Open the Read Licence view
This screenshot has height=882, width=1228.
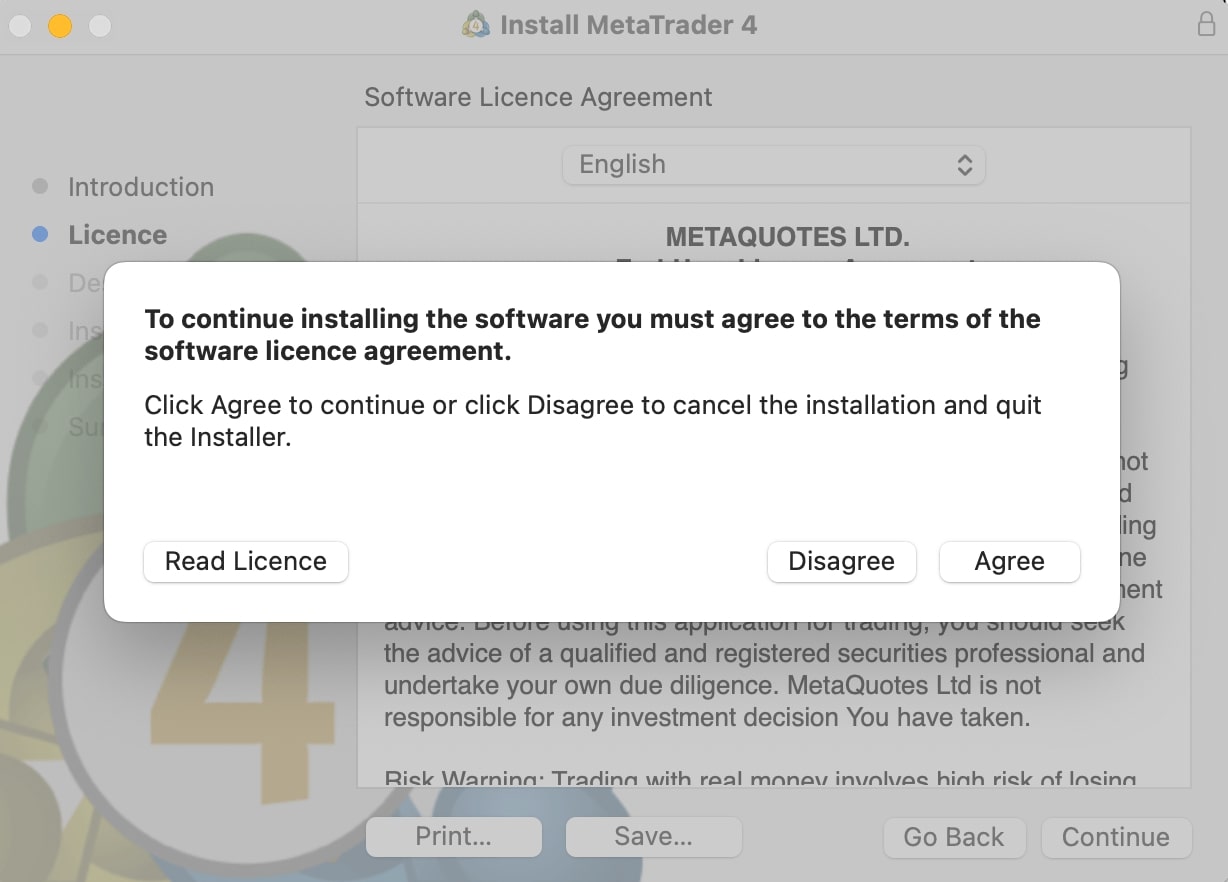[245, 561]
